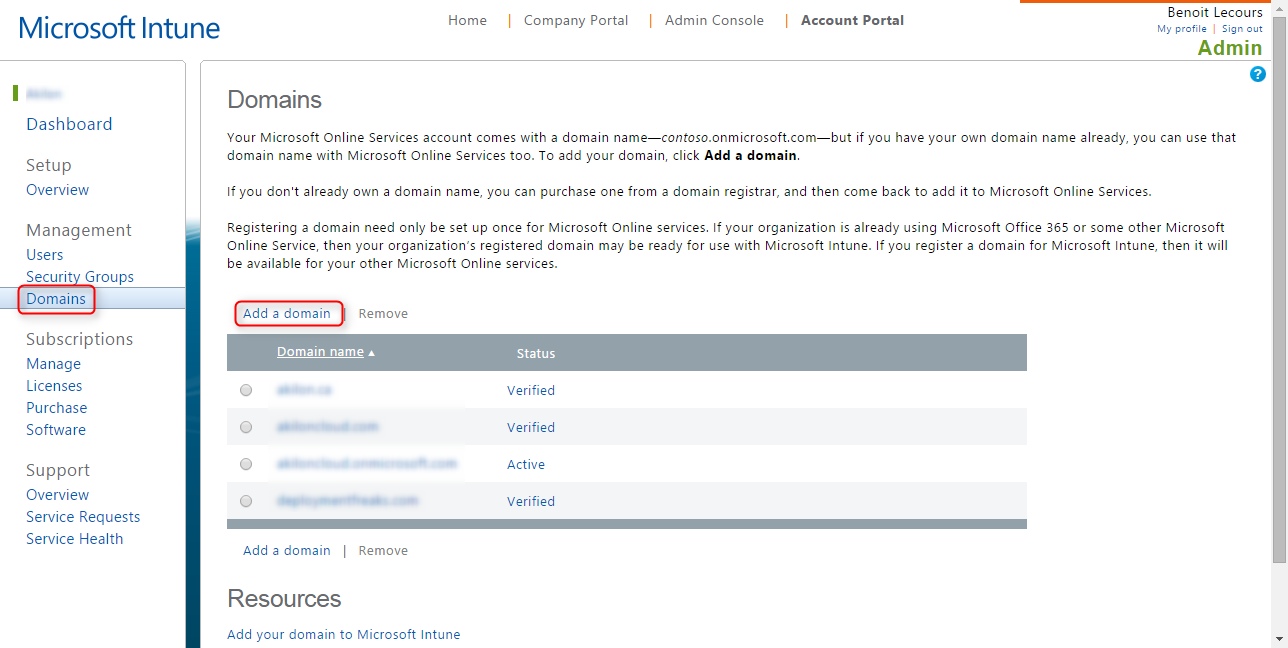Click Remove above the domains table

(x=383, y=313)
